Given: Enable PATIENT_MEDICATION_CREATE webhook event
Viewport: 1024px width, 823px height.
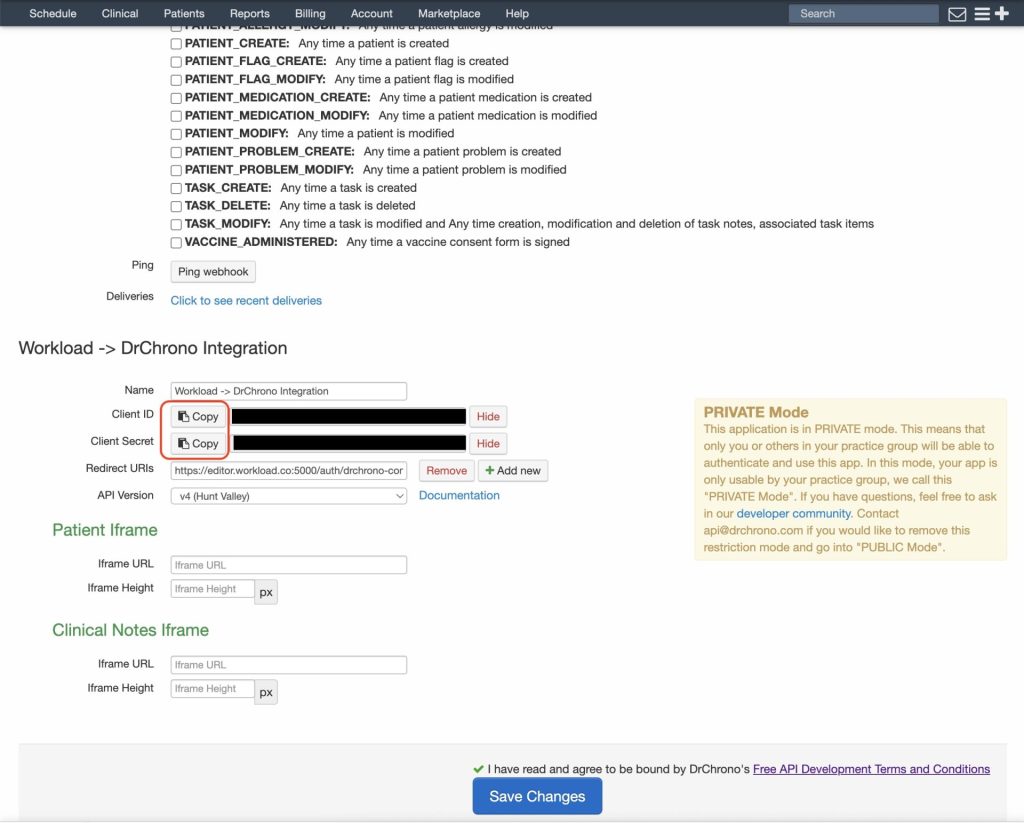Looking at the screenshot, I should point(176,98).
